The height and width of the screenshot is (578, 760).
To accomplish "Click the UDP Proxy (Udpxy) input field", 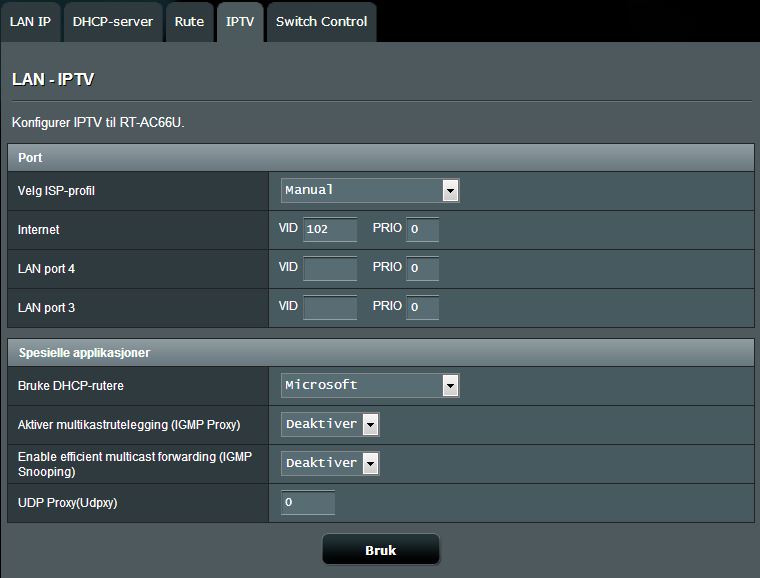I will pyautogui.click(x=308, y=502).
